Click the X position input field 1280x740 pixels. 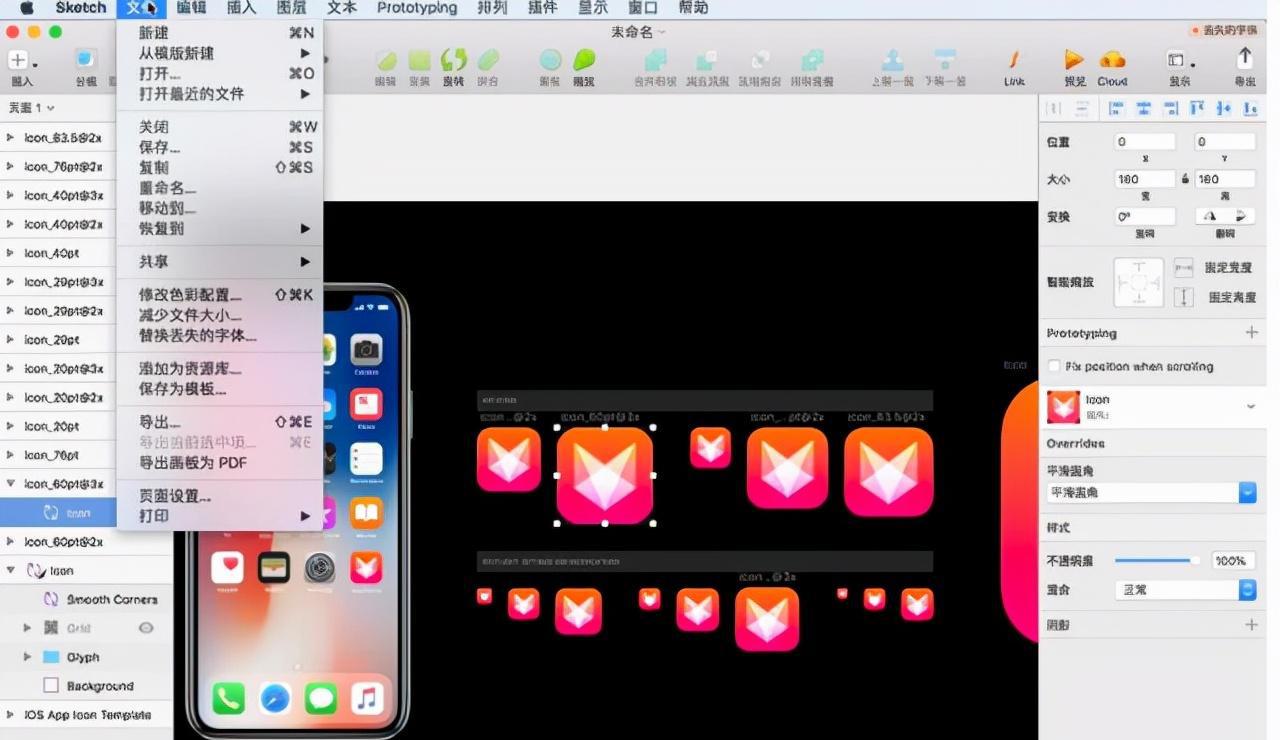point(1145,142)
